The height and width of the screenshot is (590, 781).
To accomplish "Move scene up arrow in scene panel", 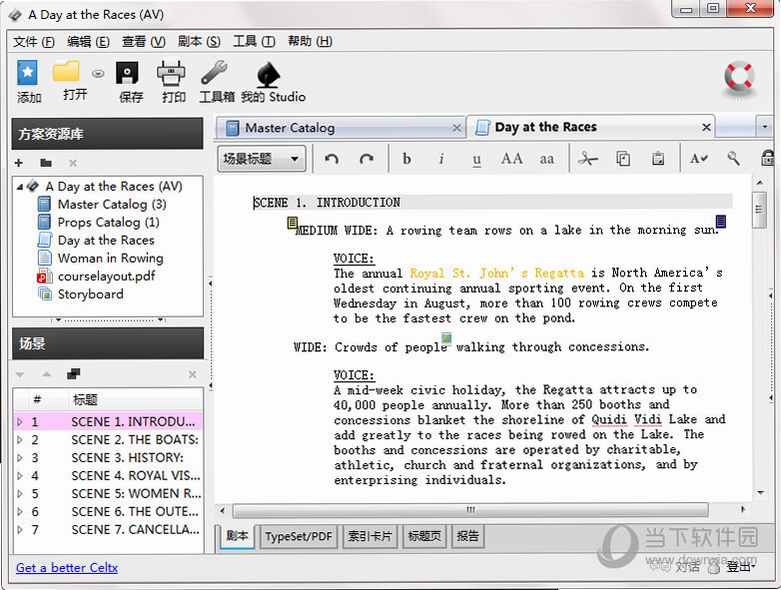I will [46, 374].
